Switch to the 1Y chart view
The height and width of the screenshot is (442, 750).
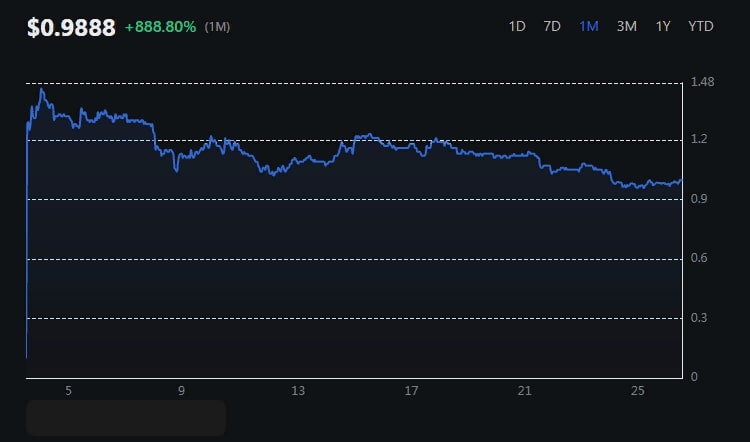662,26
